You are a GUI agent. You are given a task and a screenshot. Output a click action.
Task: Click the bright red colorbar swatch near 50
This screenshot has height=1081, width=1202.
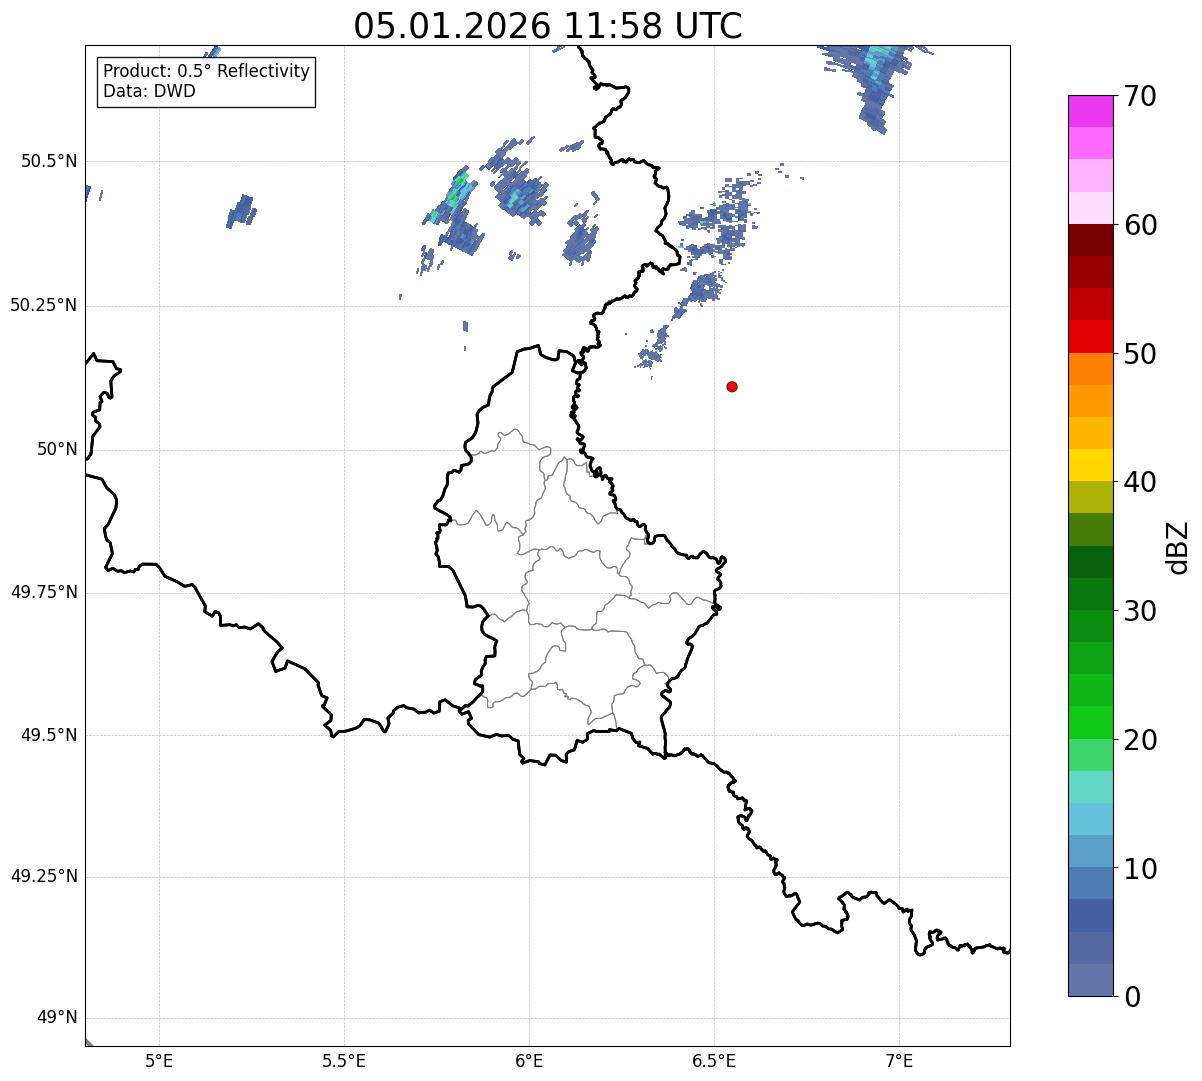1090,336
